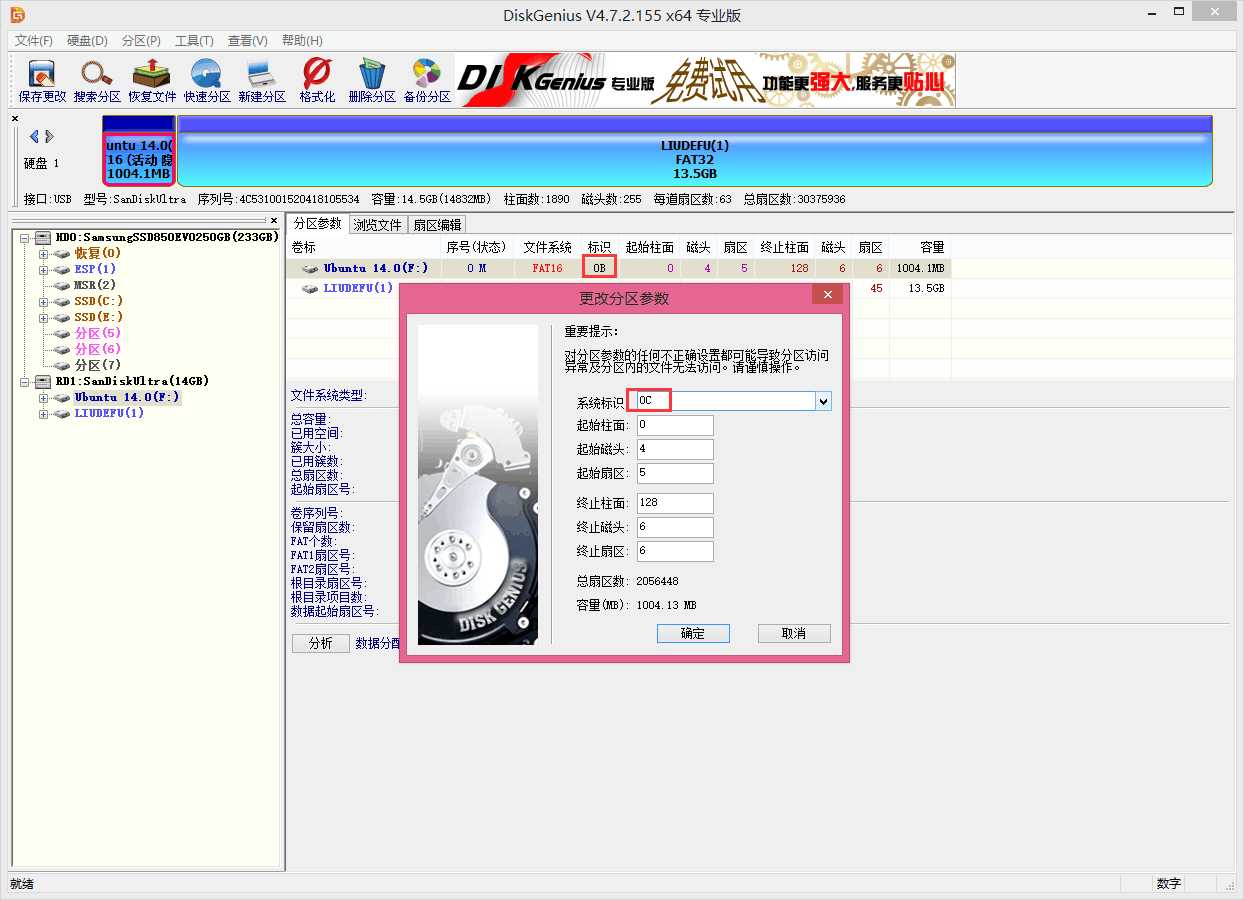
Task: Open the 硬盘(D) menu
Action: pyautogui.click(x=87, y=41)
